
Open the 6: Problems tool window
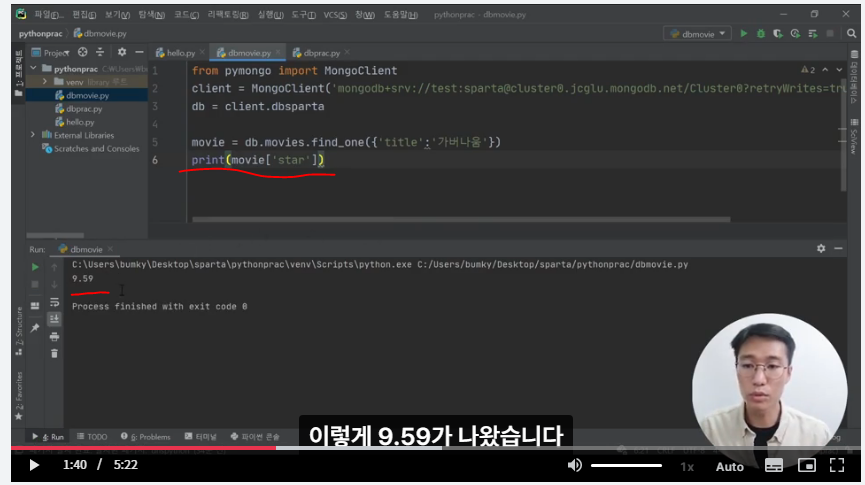(x=146, y=436)
